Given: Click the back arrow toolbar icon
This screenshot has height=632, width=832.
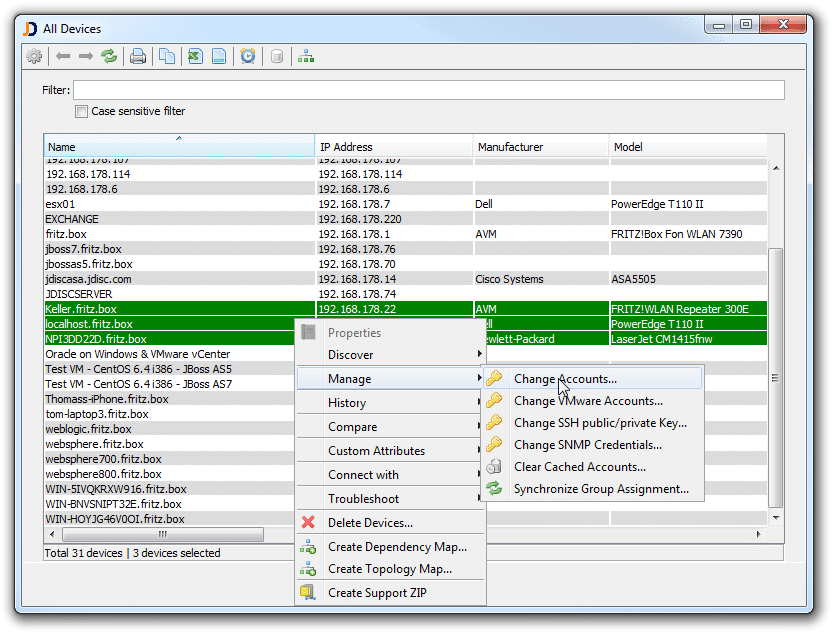Looking at the screenshot, I should pyautogui.click(x=63, y=56).
